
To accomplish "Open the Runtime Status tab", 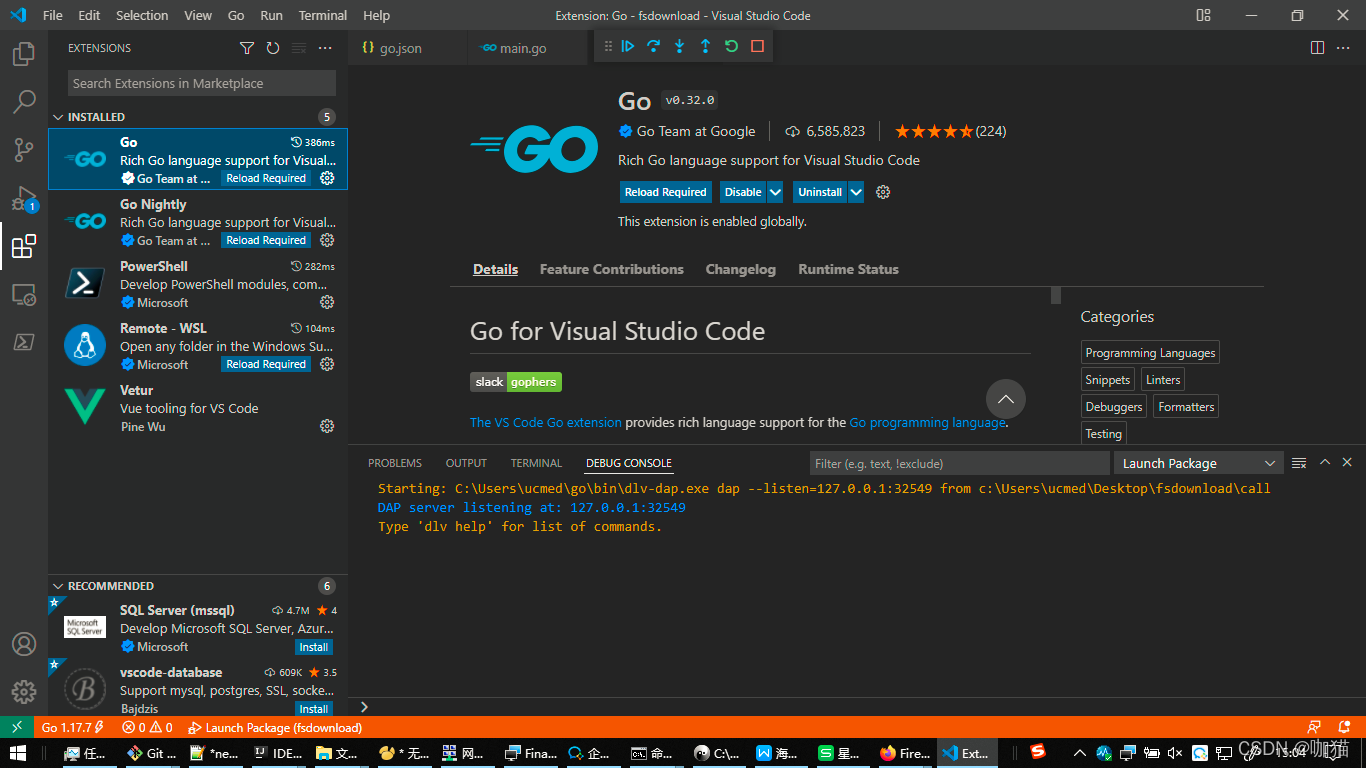I will pyautogui.click(x=848, y=269).
